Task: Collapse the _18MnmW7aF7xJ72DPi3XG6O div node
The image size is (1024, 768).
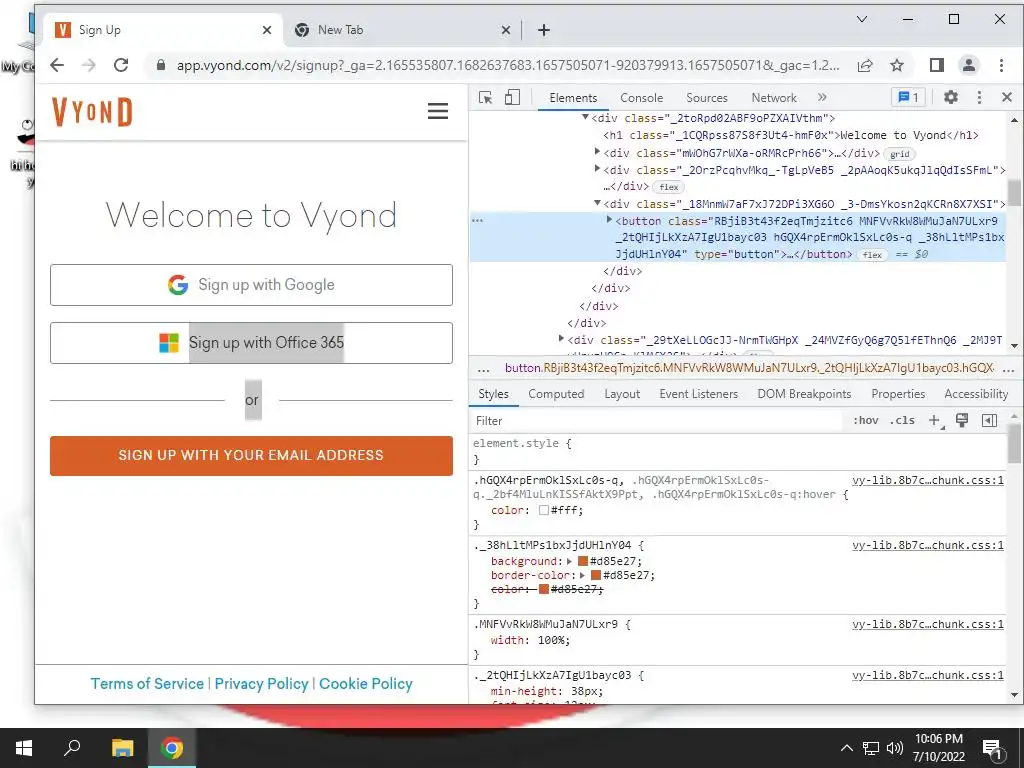Action: [x=597, y=203]
